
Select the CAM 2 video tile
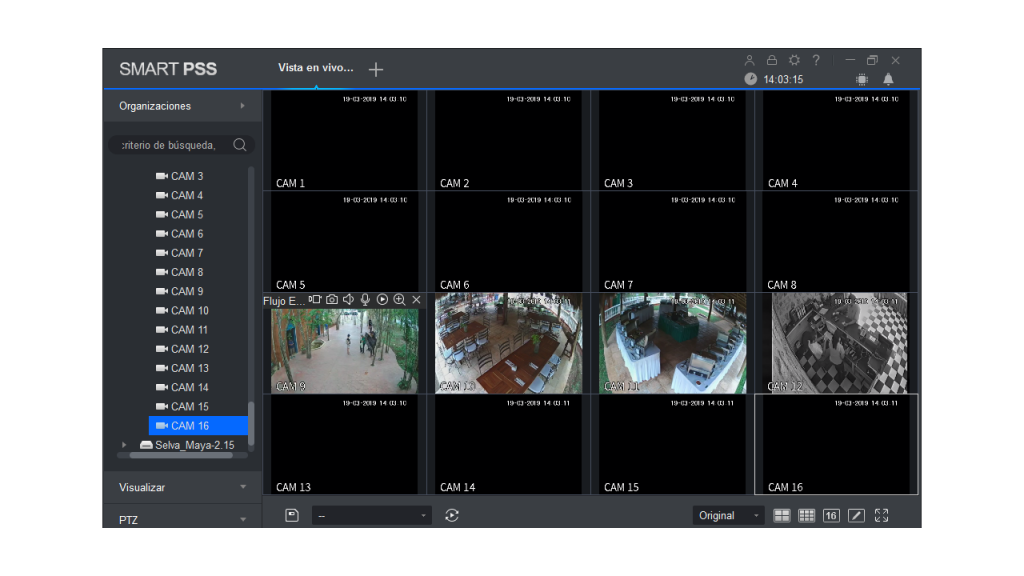point(508,140)
